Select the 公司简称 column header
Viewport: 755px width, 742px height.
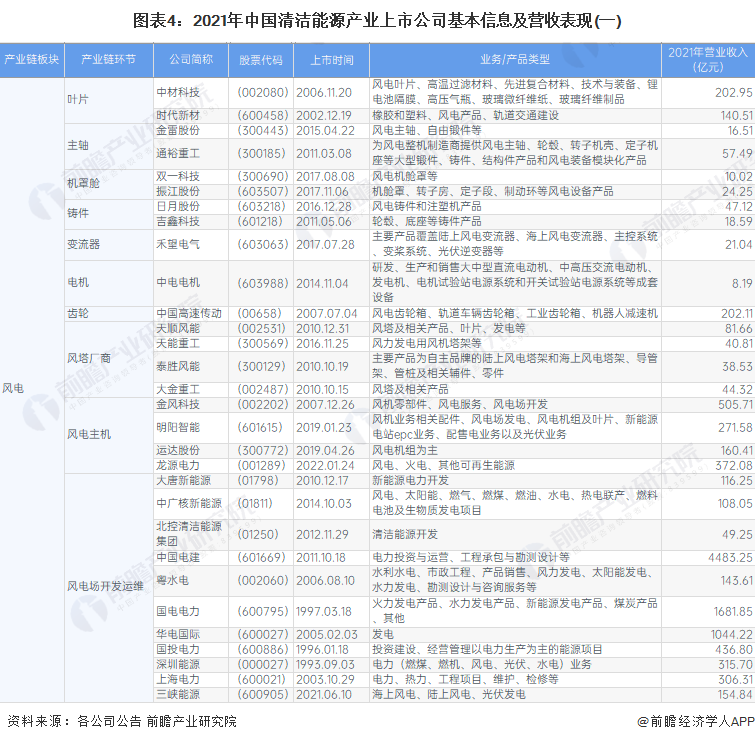190,59
